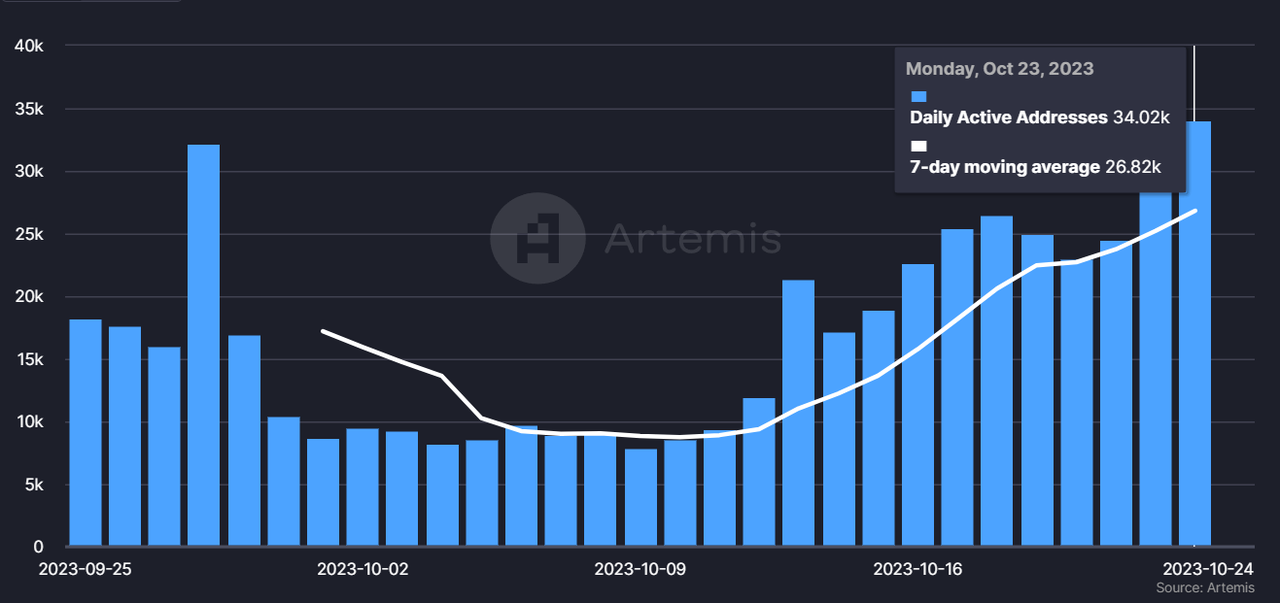
Task: Click the Source: Artemis credit text
Action: [1204, 588]
